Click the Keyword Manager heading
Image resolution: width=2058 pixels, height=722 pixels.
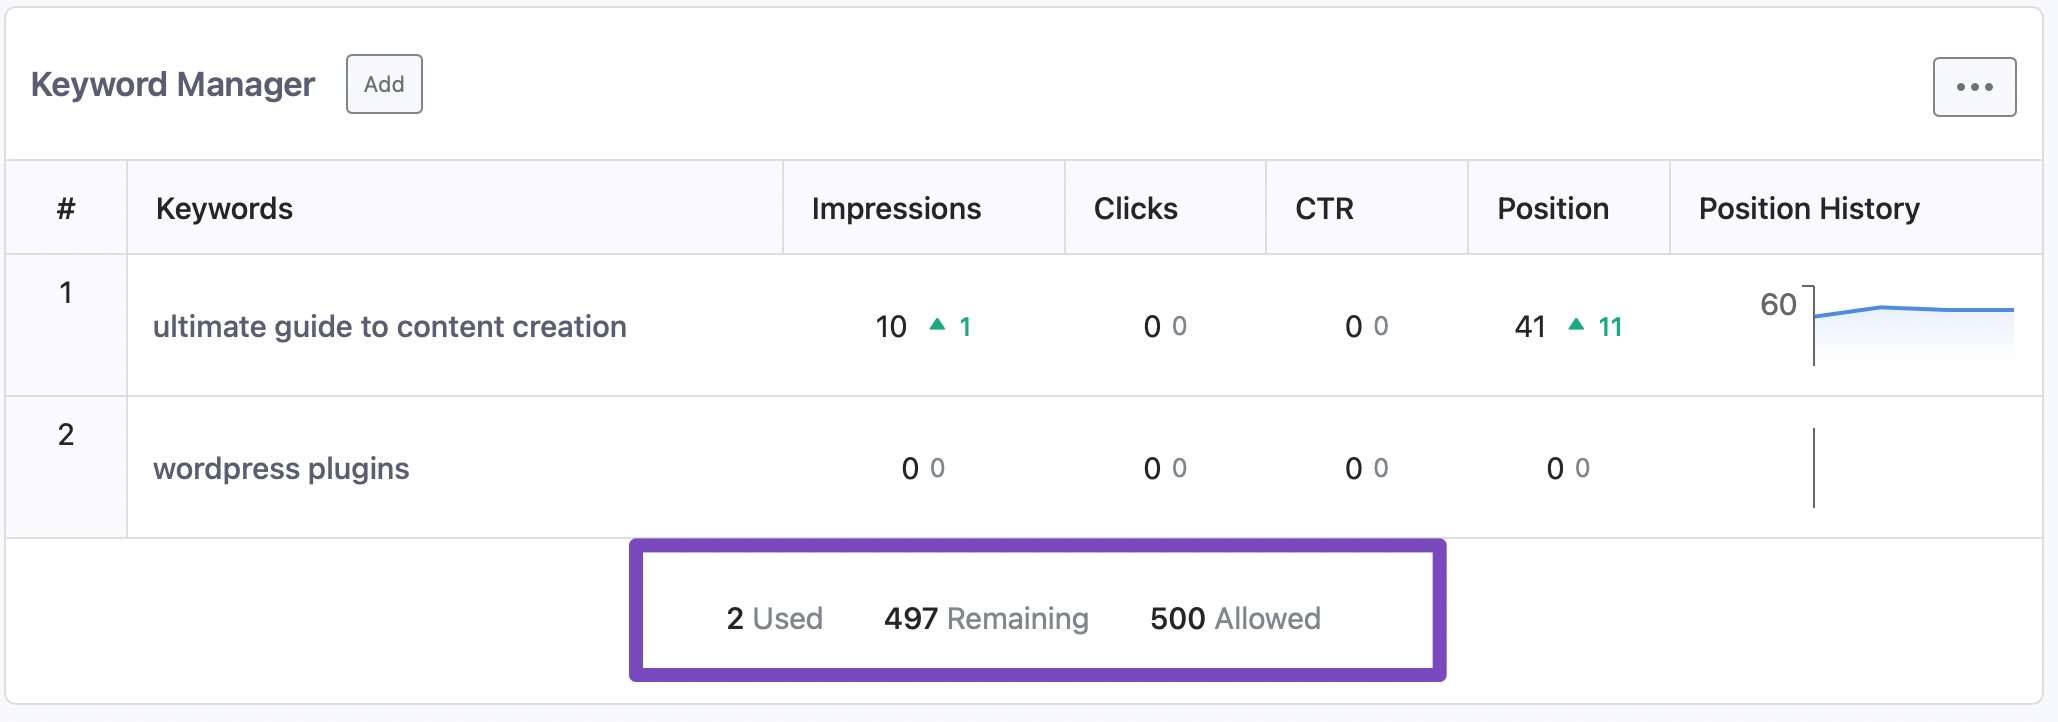pos(173,85)
